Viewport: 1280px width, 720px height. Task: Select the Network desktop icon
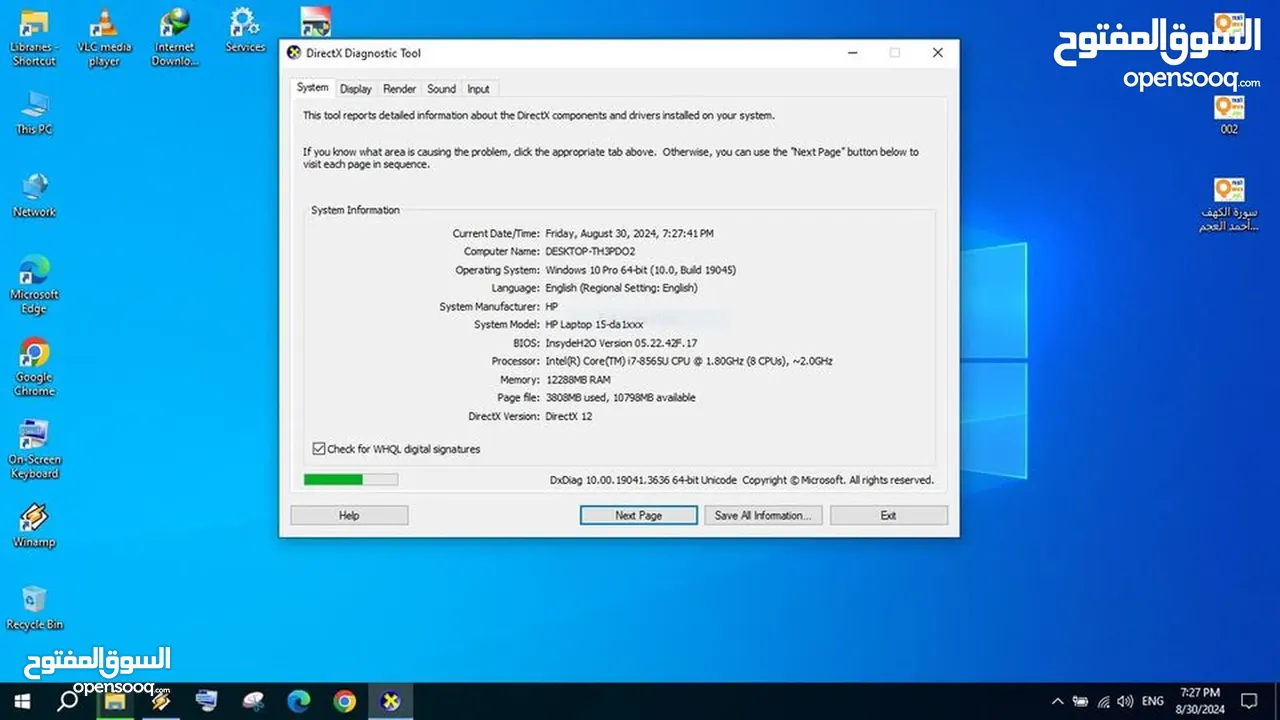34,195
